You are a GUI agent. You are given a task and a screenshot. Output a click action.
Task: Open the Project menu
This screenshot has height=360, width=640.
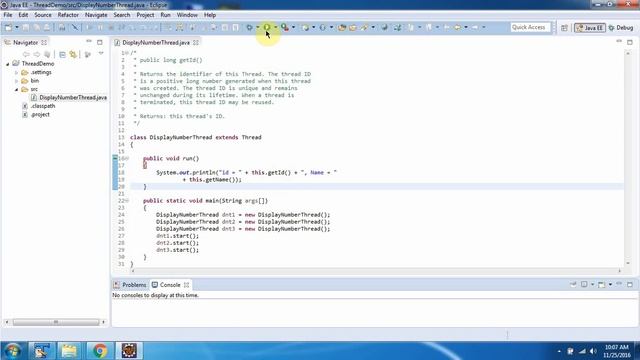point(145,15)
